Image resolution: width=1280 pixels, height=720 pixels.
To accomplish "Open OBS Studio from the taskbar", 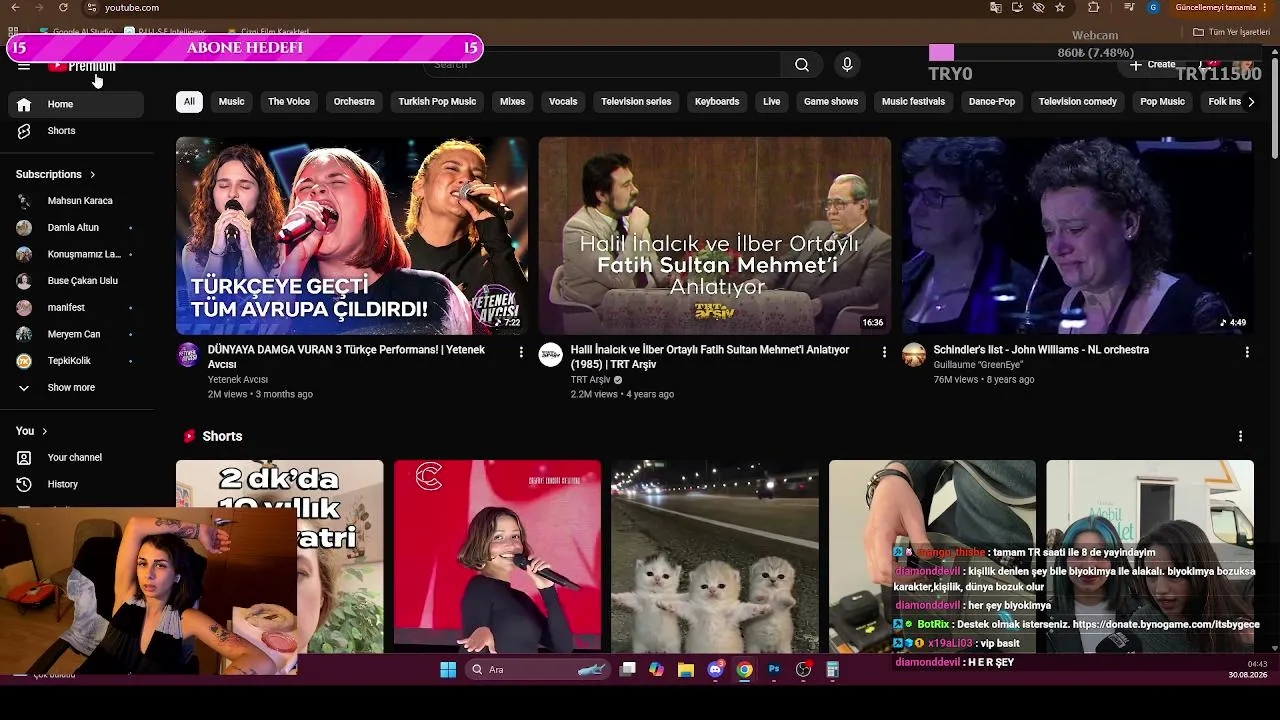I will tap(803, 670).
